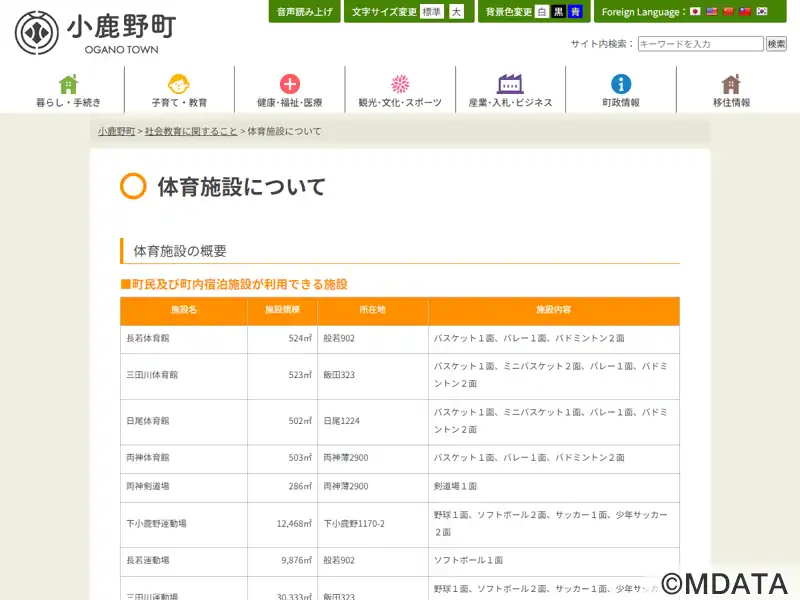The height and width of the screenshot is (600, 800).
Task: Open the 子育て・教育 child face icon
Action: [179, 84]
